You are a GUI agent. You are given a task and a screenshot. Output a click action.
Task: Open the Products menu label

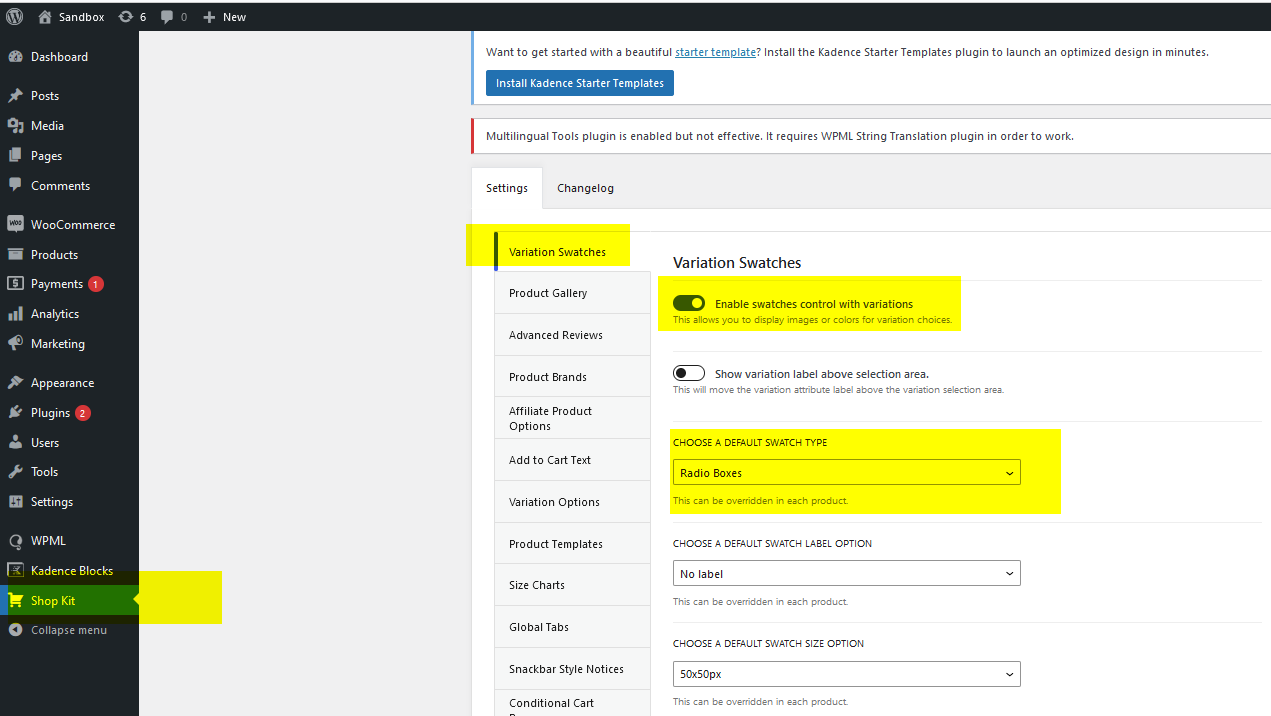54,255
